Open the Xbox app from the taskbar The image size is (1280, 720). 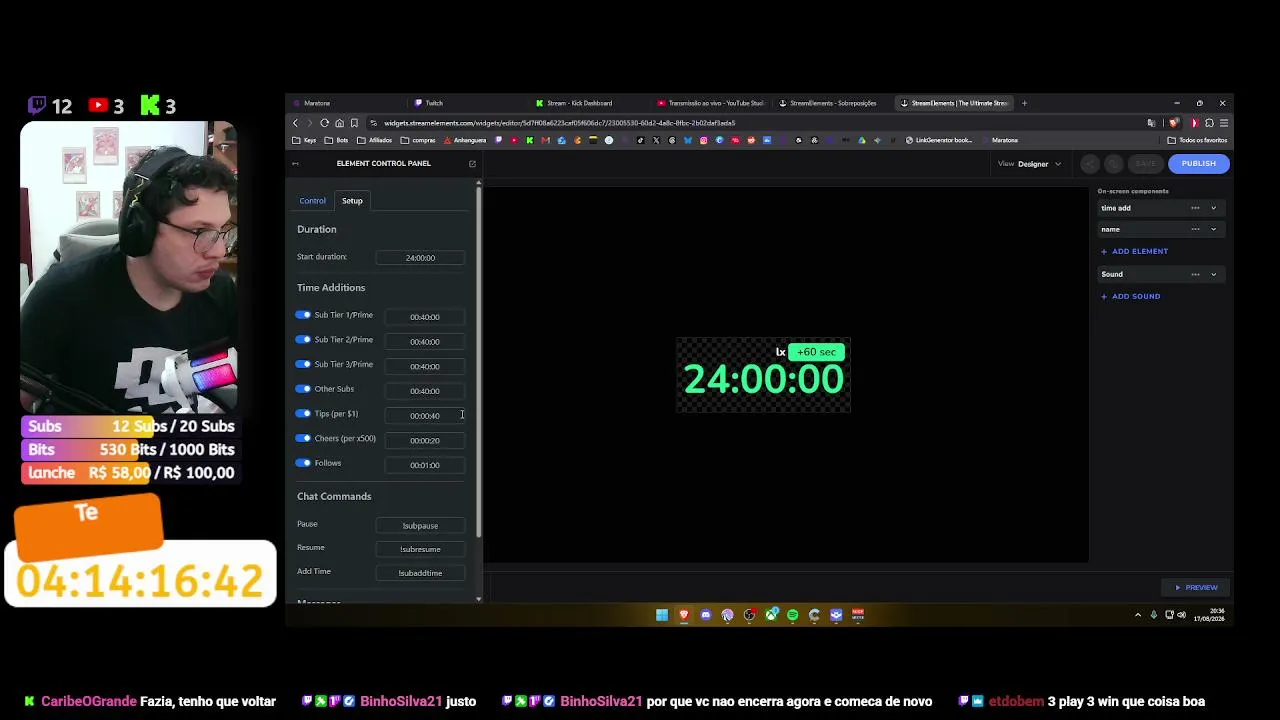(771, 615)
